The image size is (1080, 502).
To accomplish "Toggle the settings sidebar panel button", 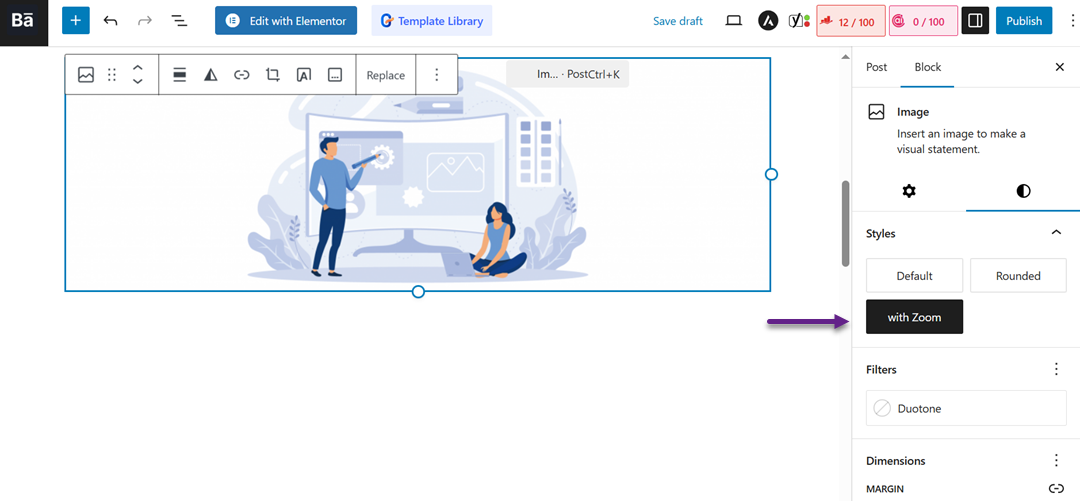I will tap(975, 20).
